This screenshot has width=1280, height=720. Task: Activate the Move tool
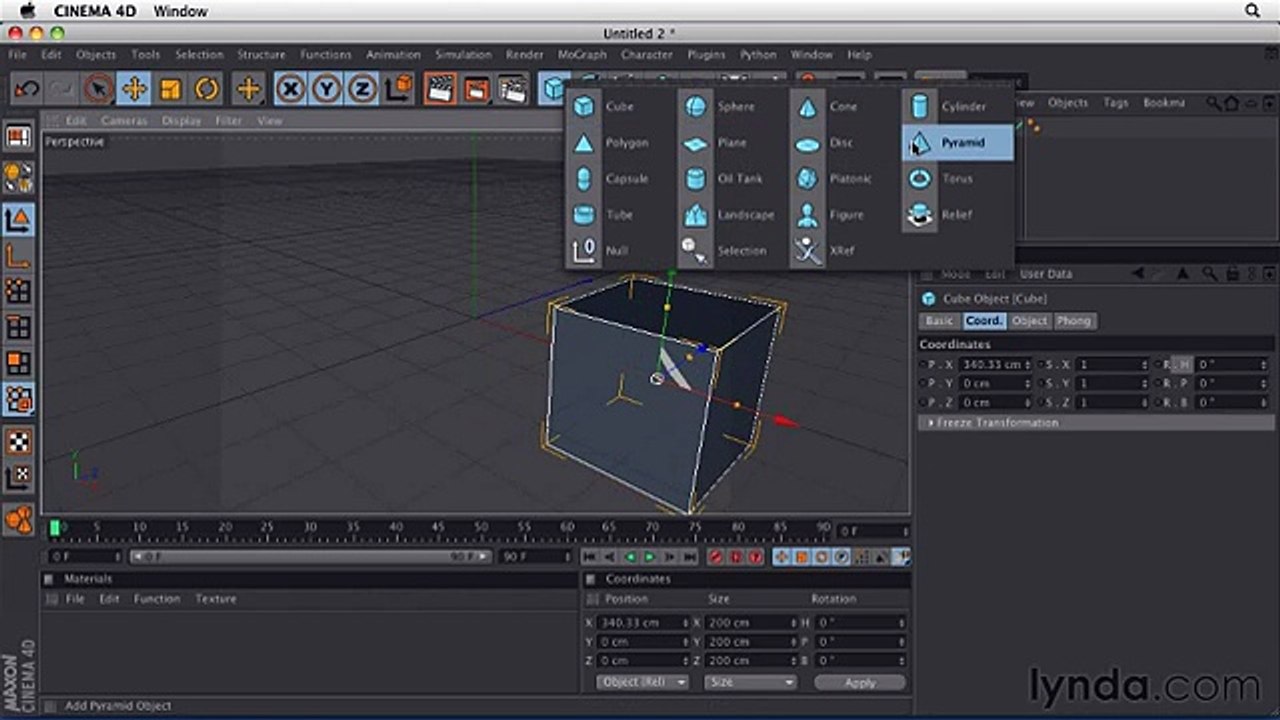(133, 89)
